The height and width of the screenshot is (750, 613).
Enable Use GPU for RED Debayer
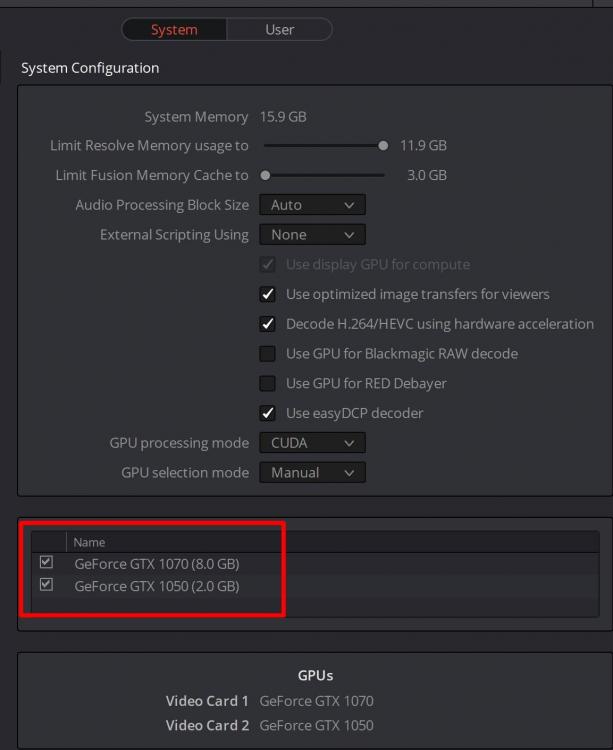(267, 383)
